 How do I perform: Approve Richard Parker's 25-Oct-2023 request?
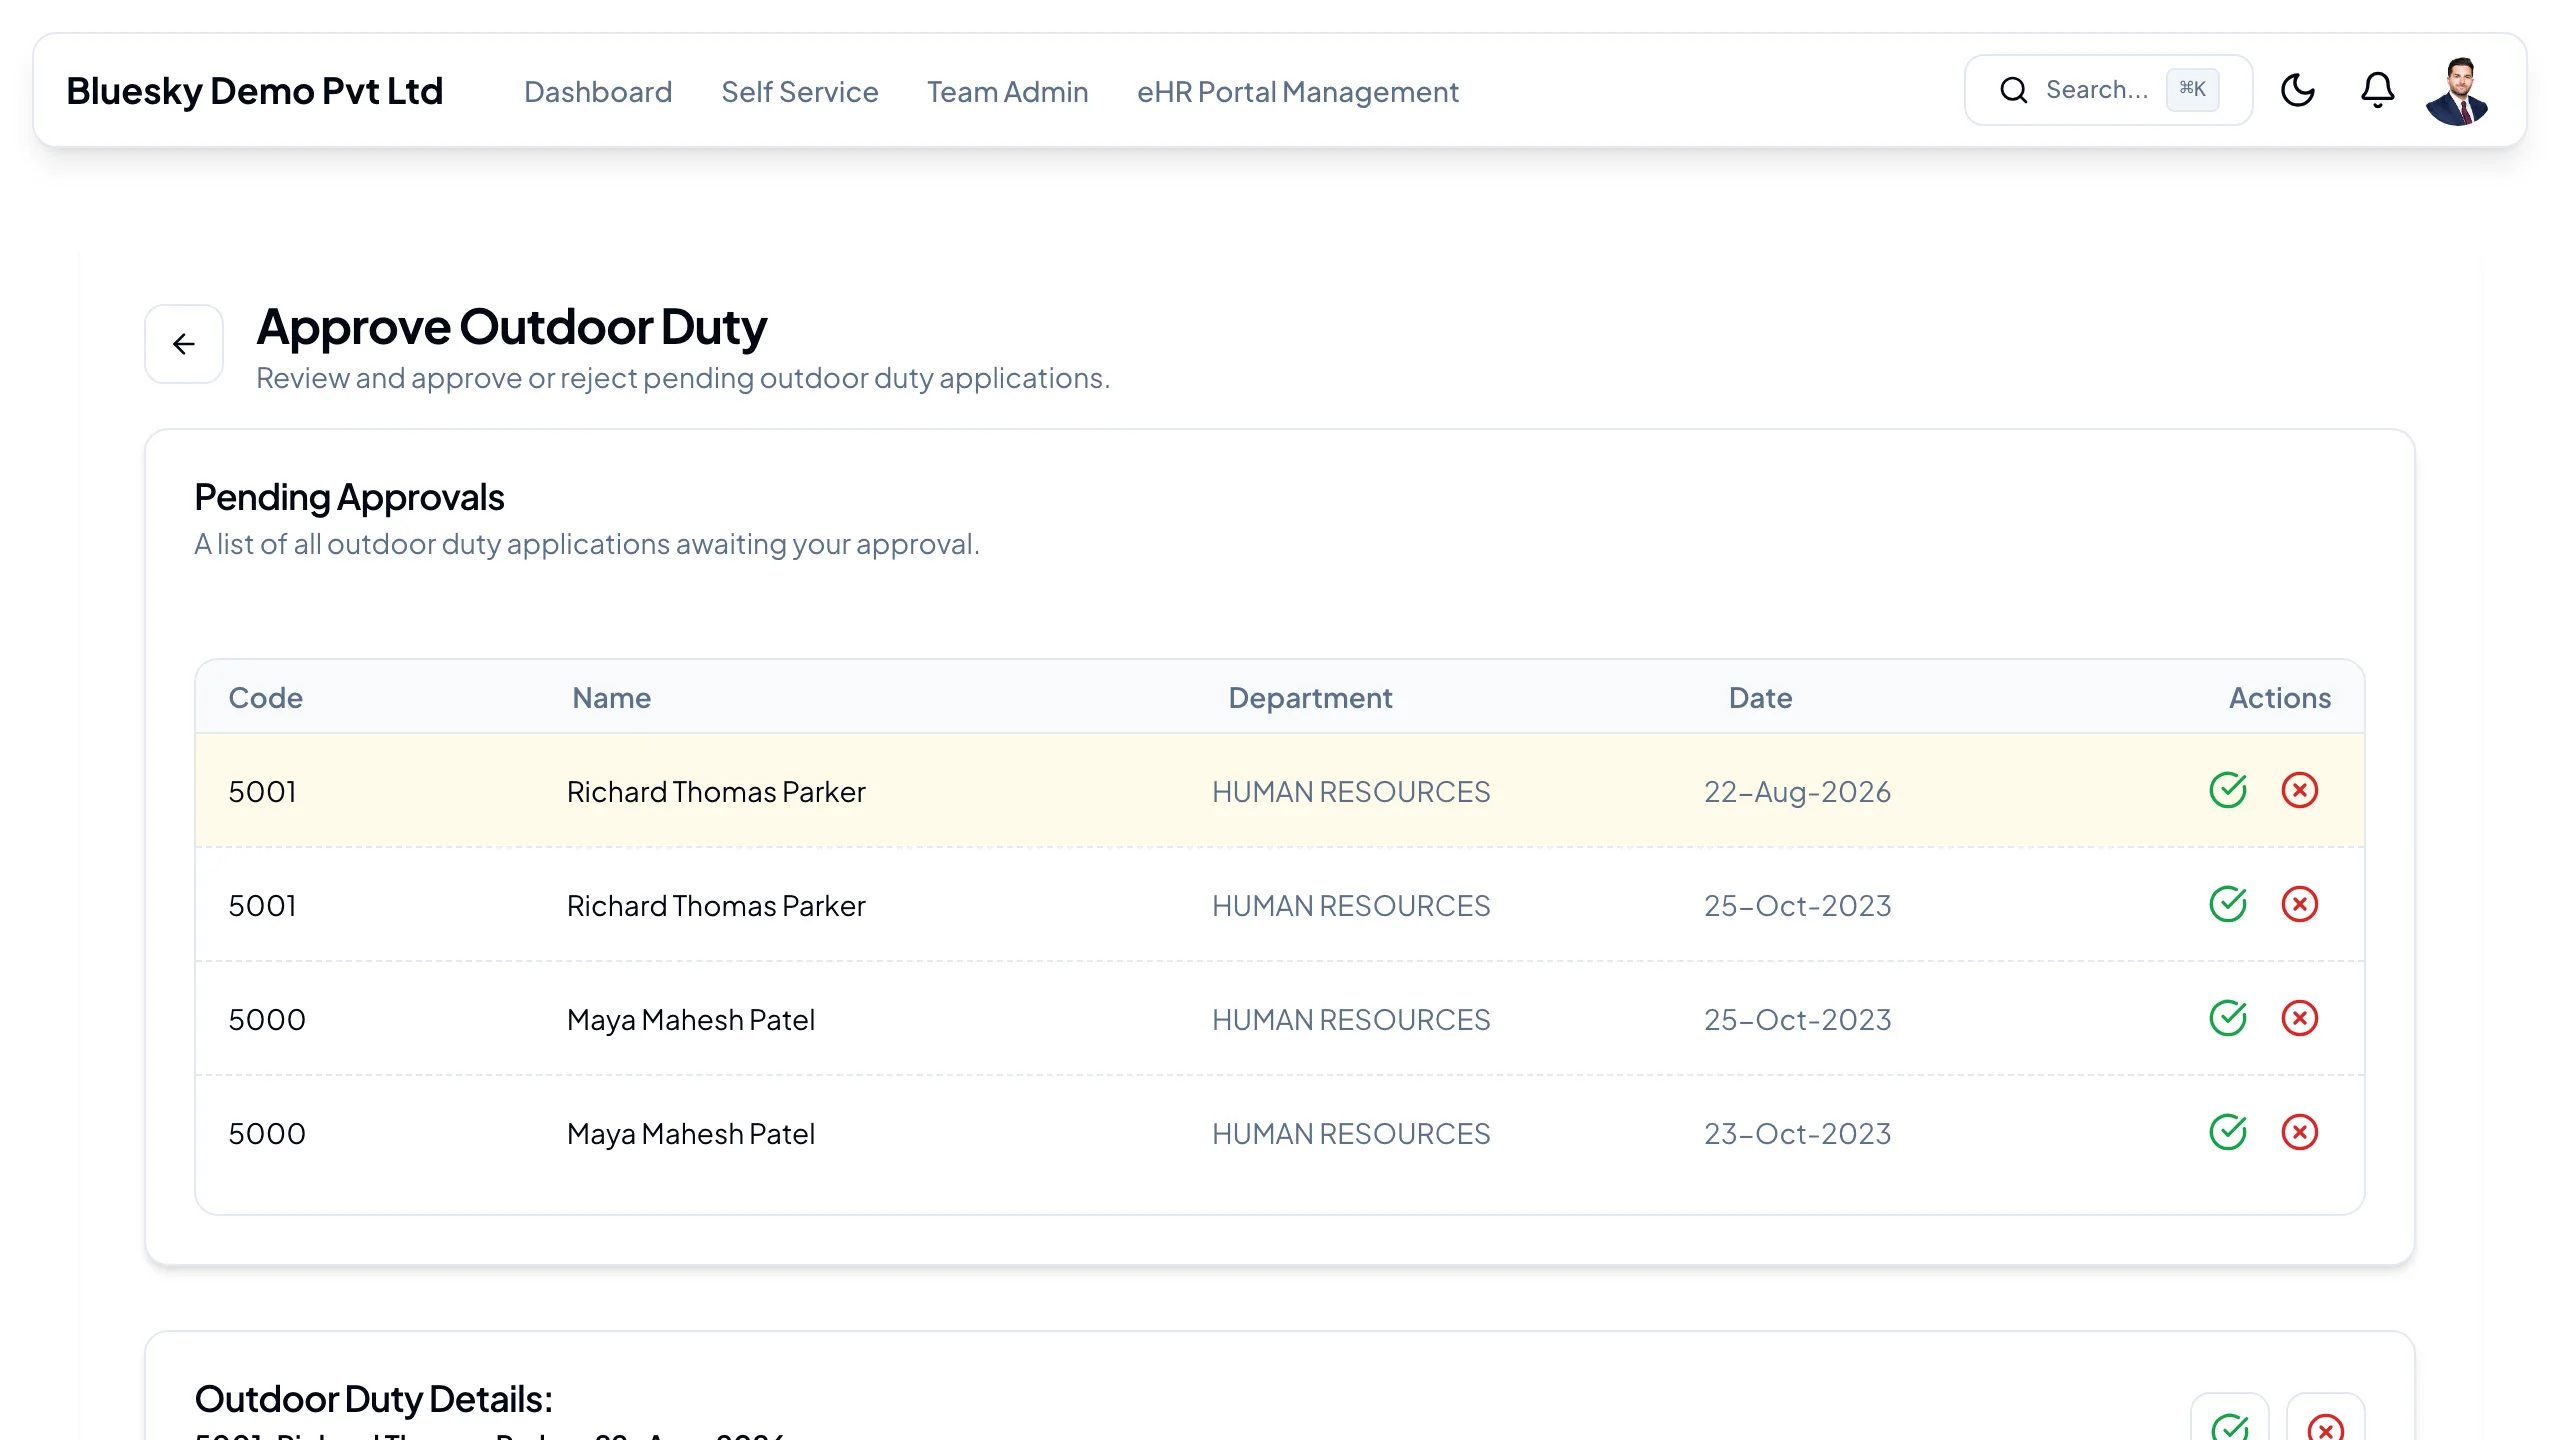(2228, 904)
